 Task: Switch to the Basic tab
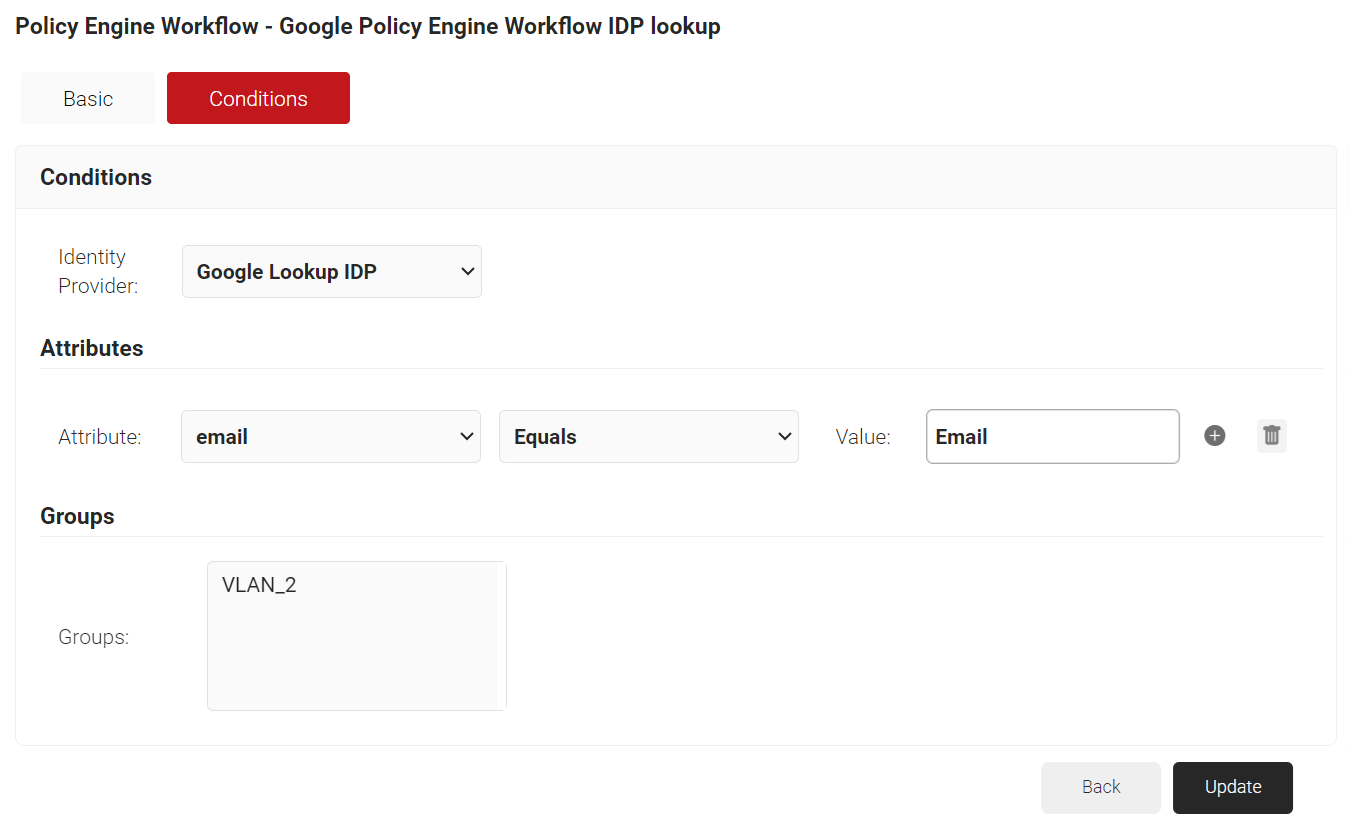pos(88,99)
